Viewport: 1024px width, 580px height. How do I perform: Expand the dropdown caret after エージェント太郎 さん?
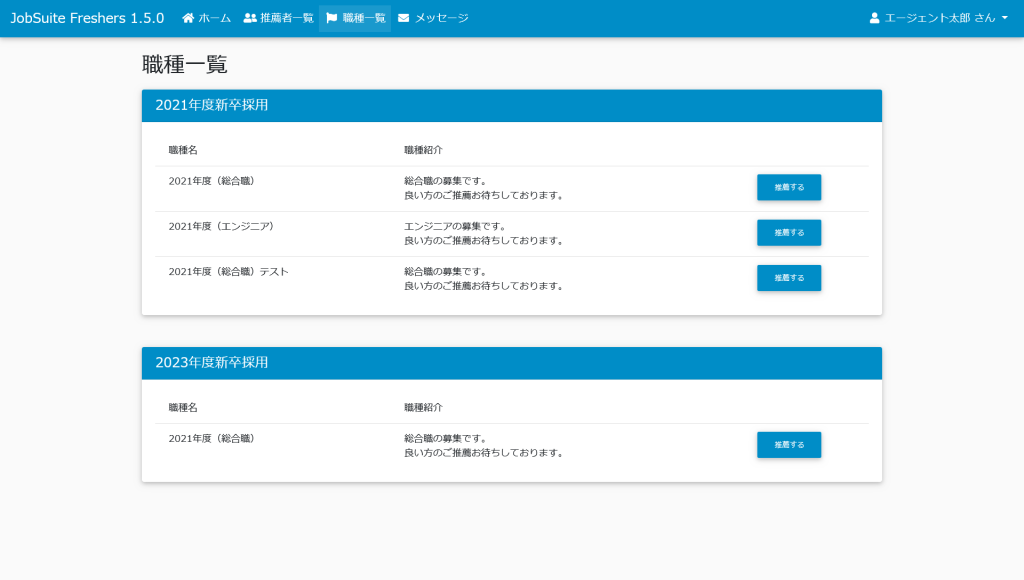point(1004,18)
